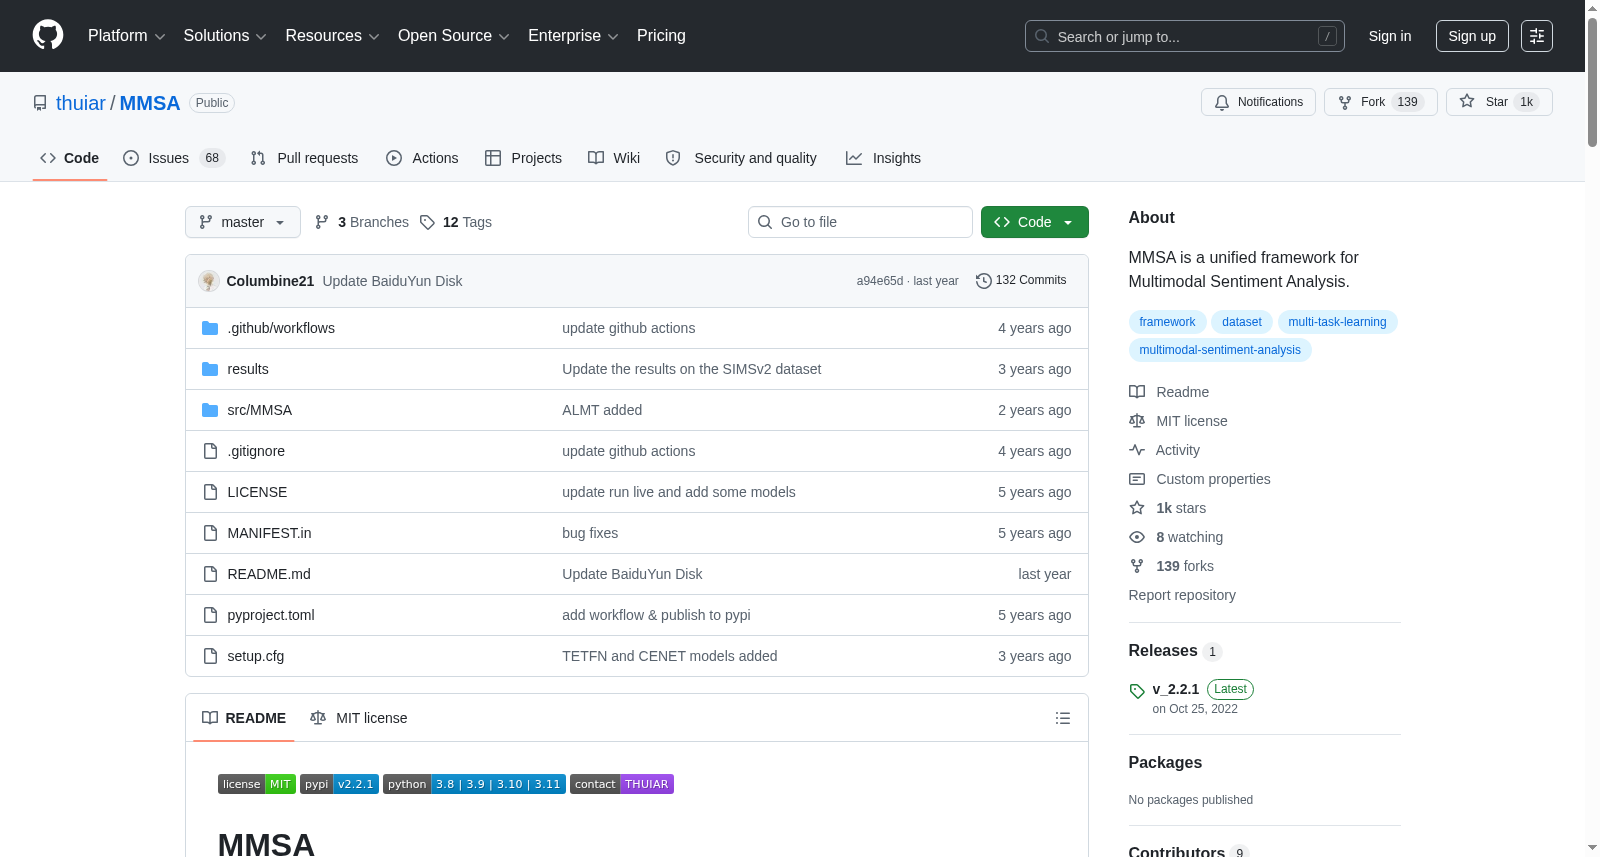Click the .gitignore file icon
This screenshot has height=857, width=1600.
point(210,451)
